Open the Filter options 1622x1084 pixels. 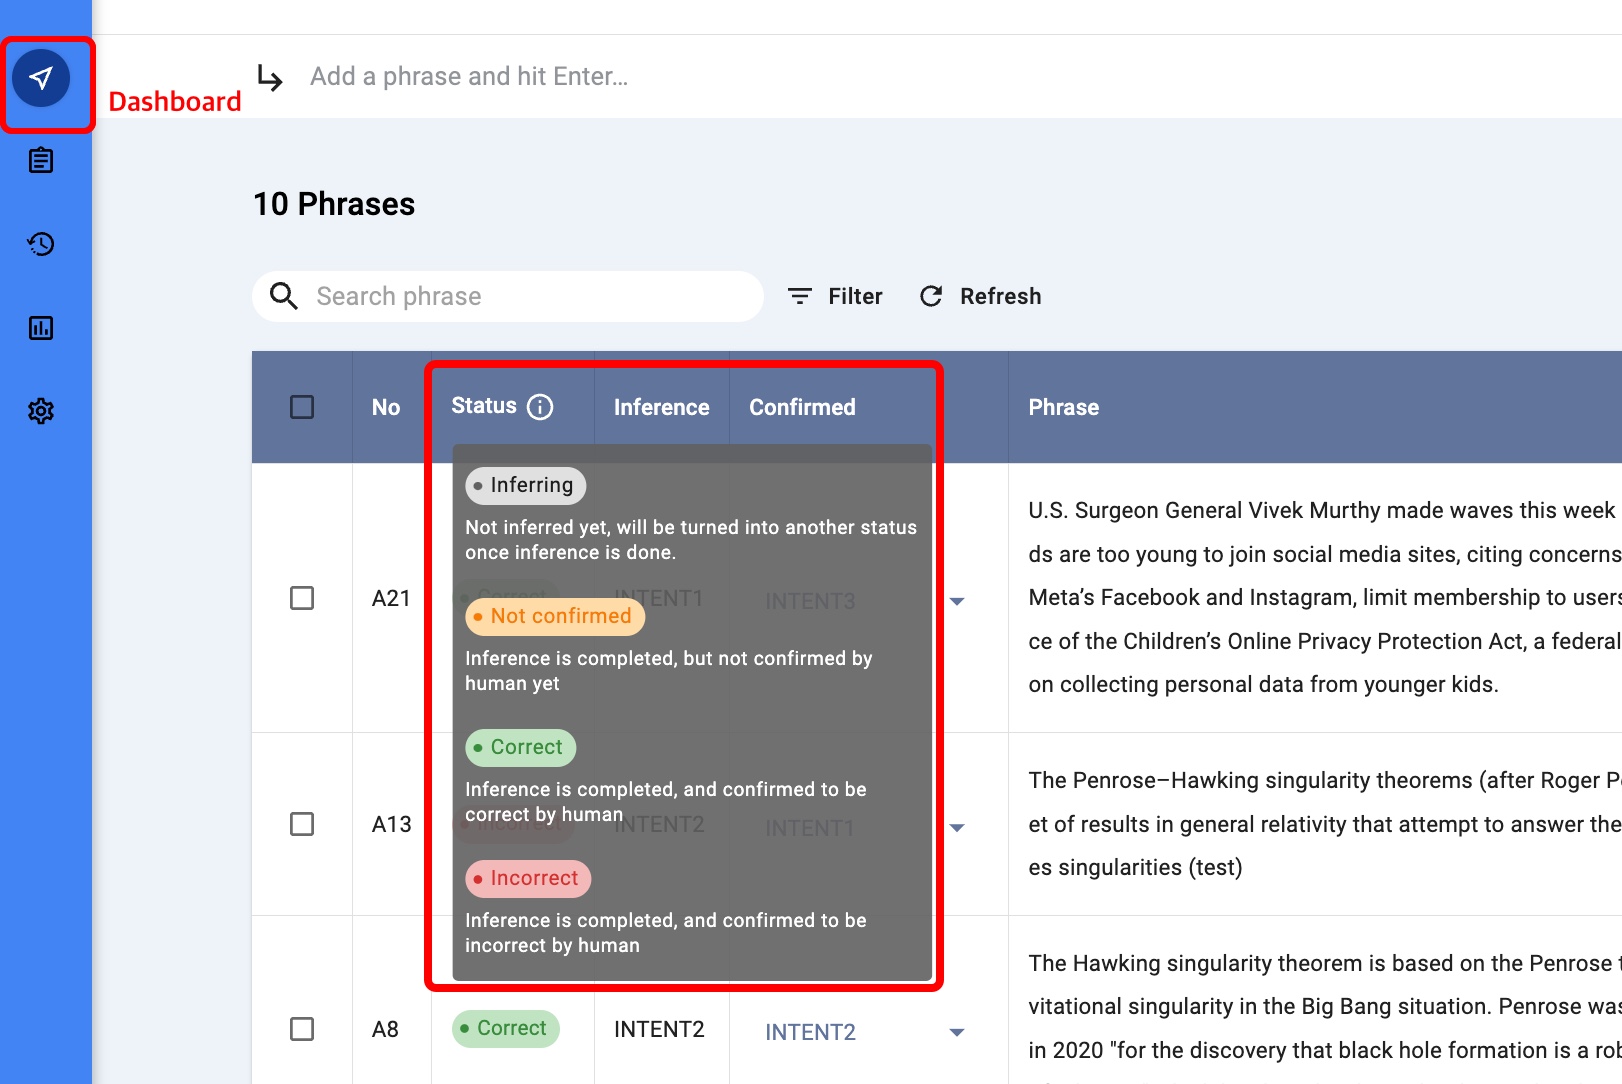click(x=836, y=296)
